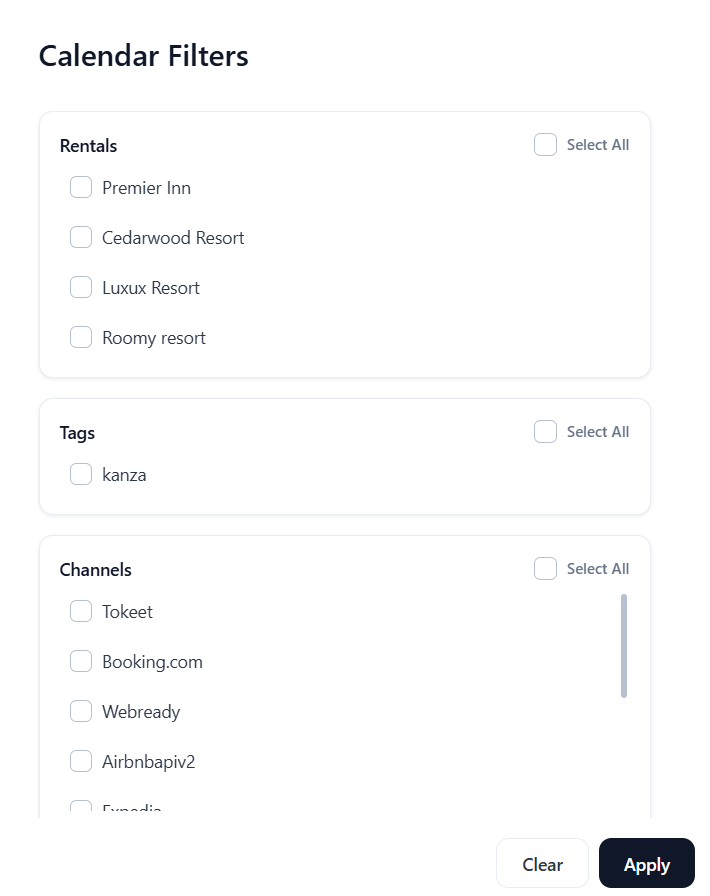
Task: Click the Channels list scrollbar
Action: pos(624,646)
